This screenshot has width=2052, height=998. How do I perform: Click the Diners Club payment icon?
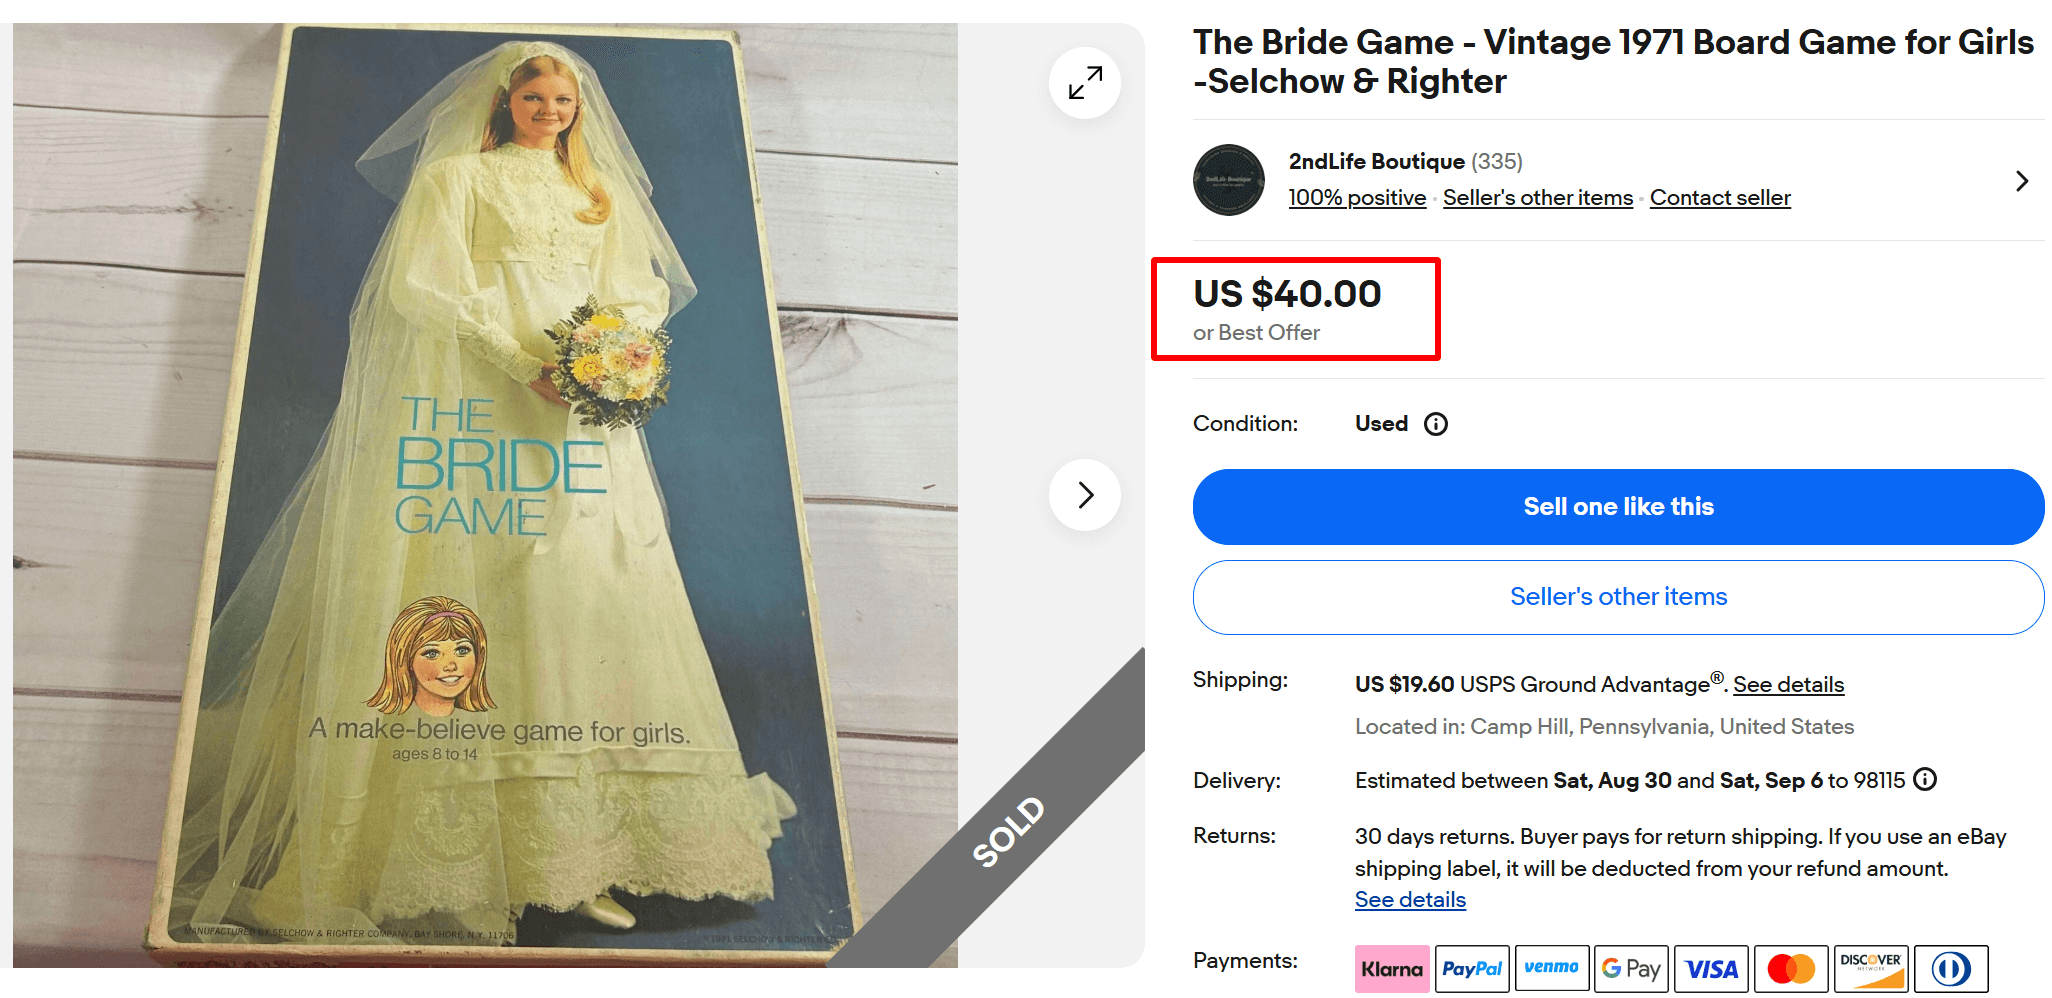click(x=1951, y=968)
